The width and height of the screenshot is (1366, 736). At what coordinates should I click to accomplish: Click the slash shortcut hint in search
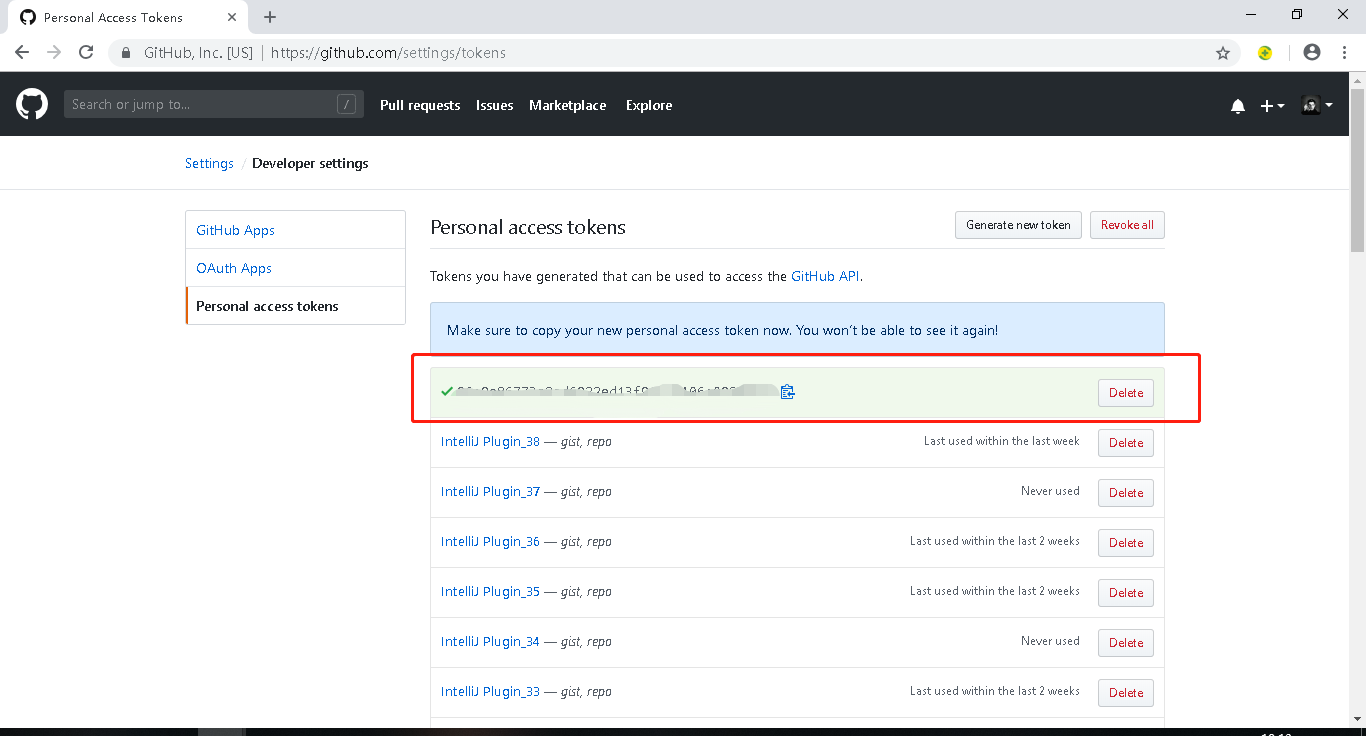click(x=346, y=104)
